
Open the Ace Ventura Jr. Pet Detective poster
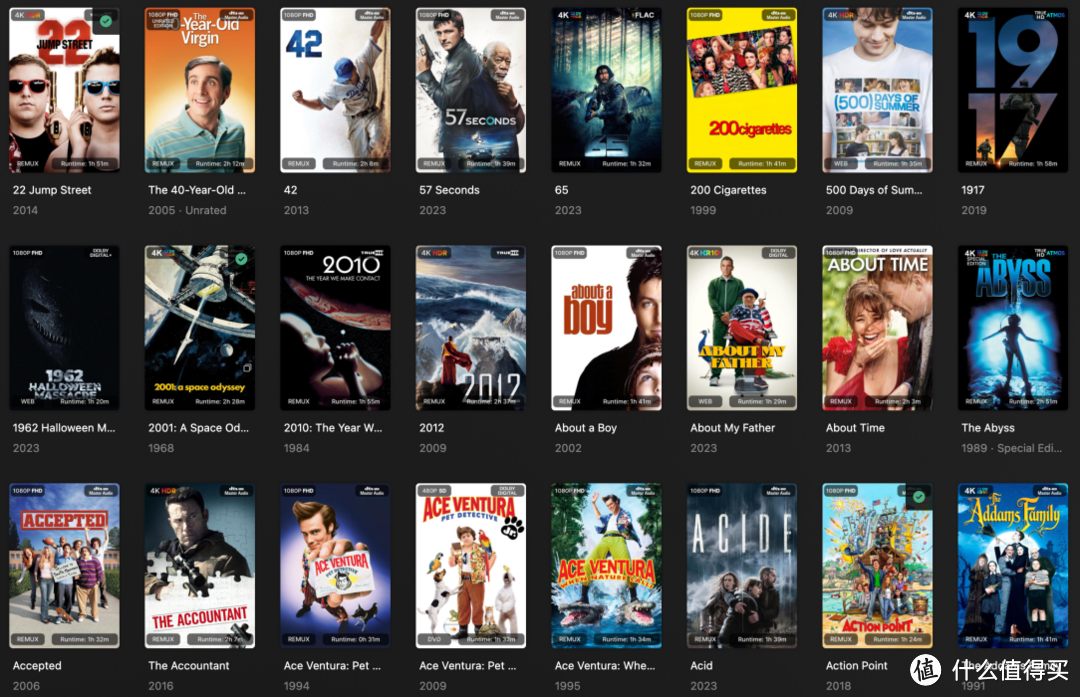(x=471, y=565)
